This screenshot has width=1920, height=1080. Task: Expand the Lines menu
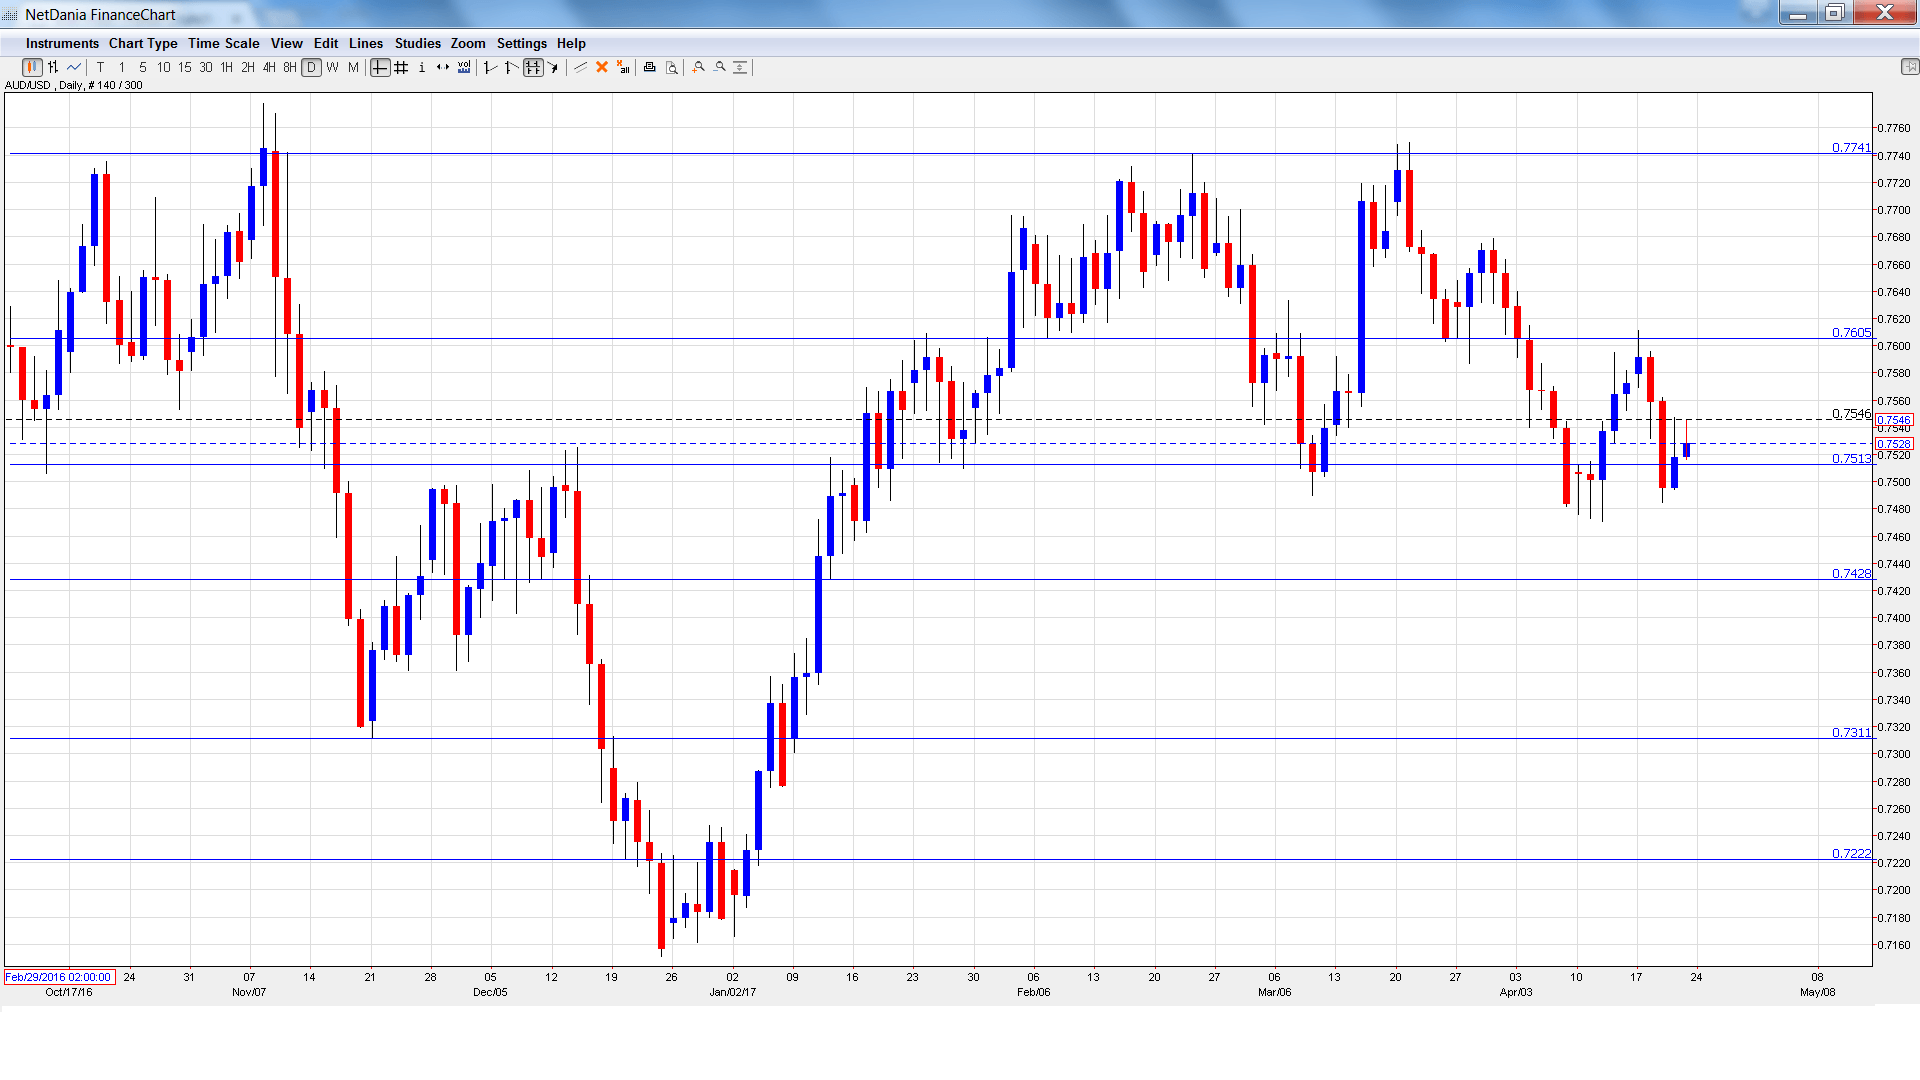(x=365, y=44)
